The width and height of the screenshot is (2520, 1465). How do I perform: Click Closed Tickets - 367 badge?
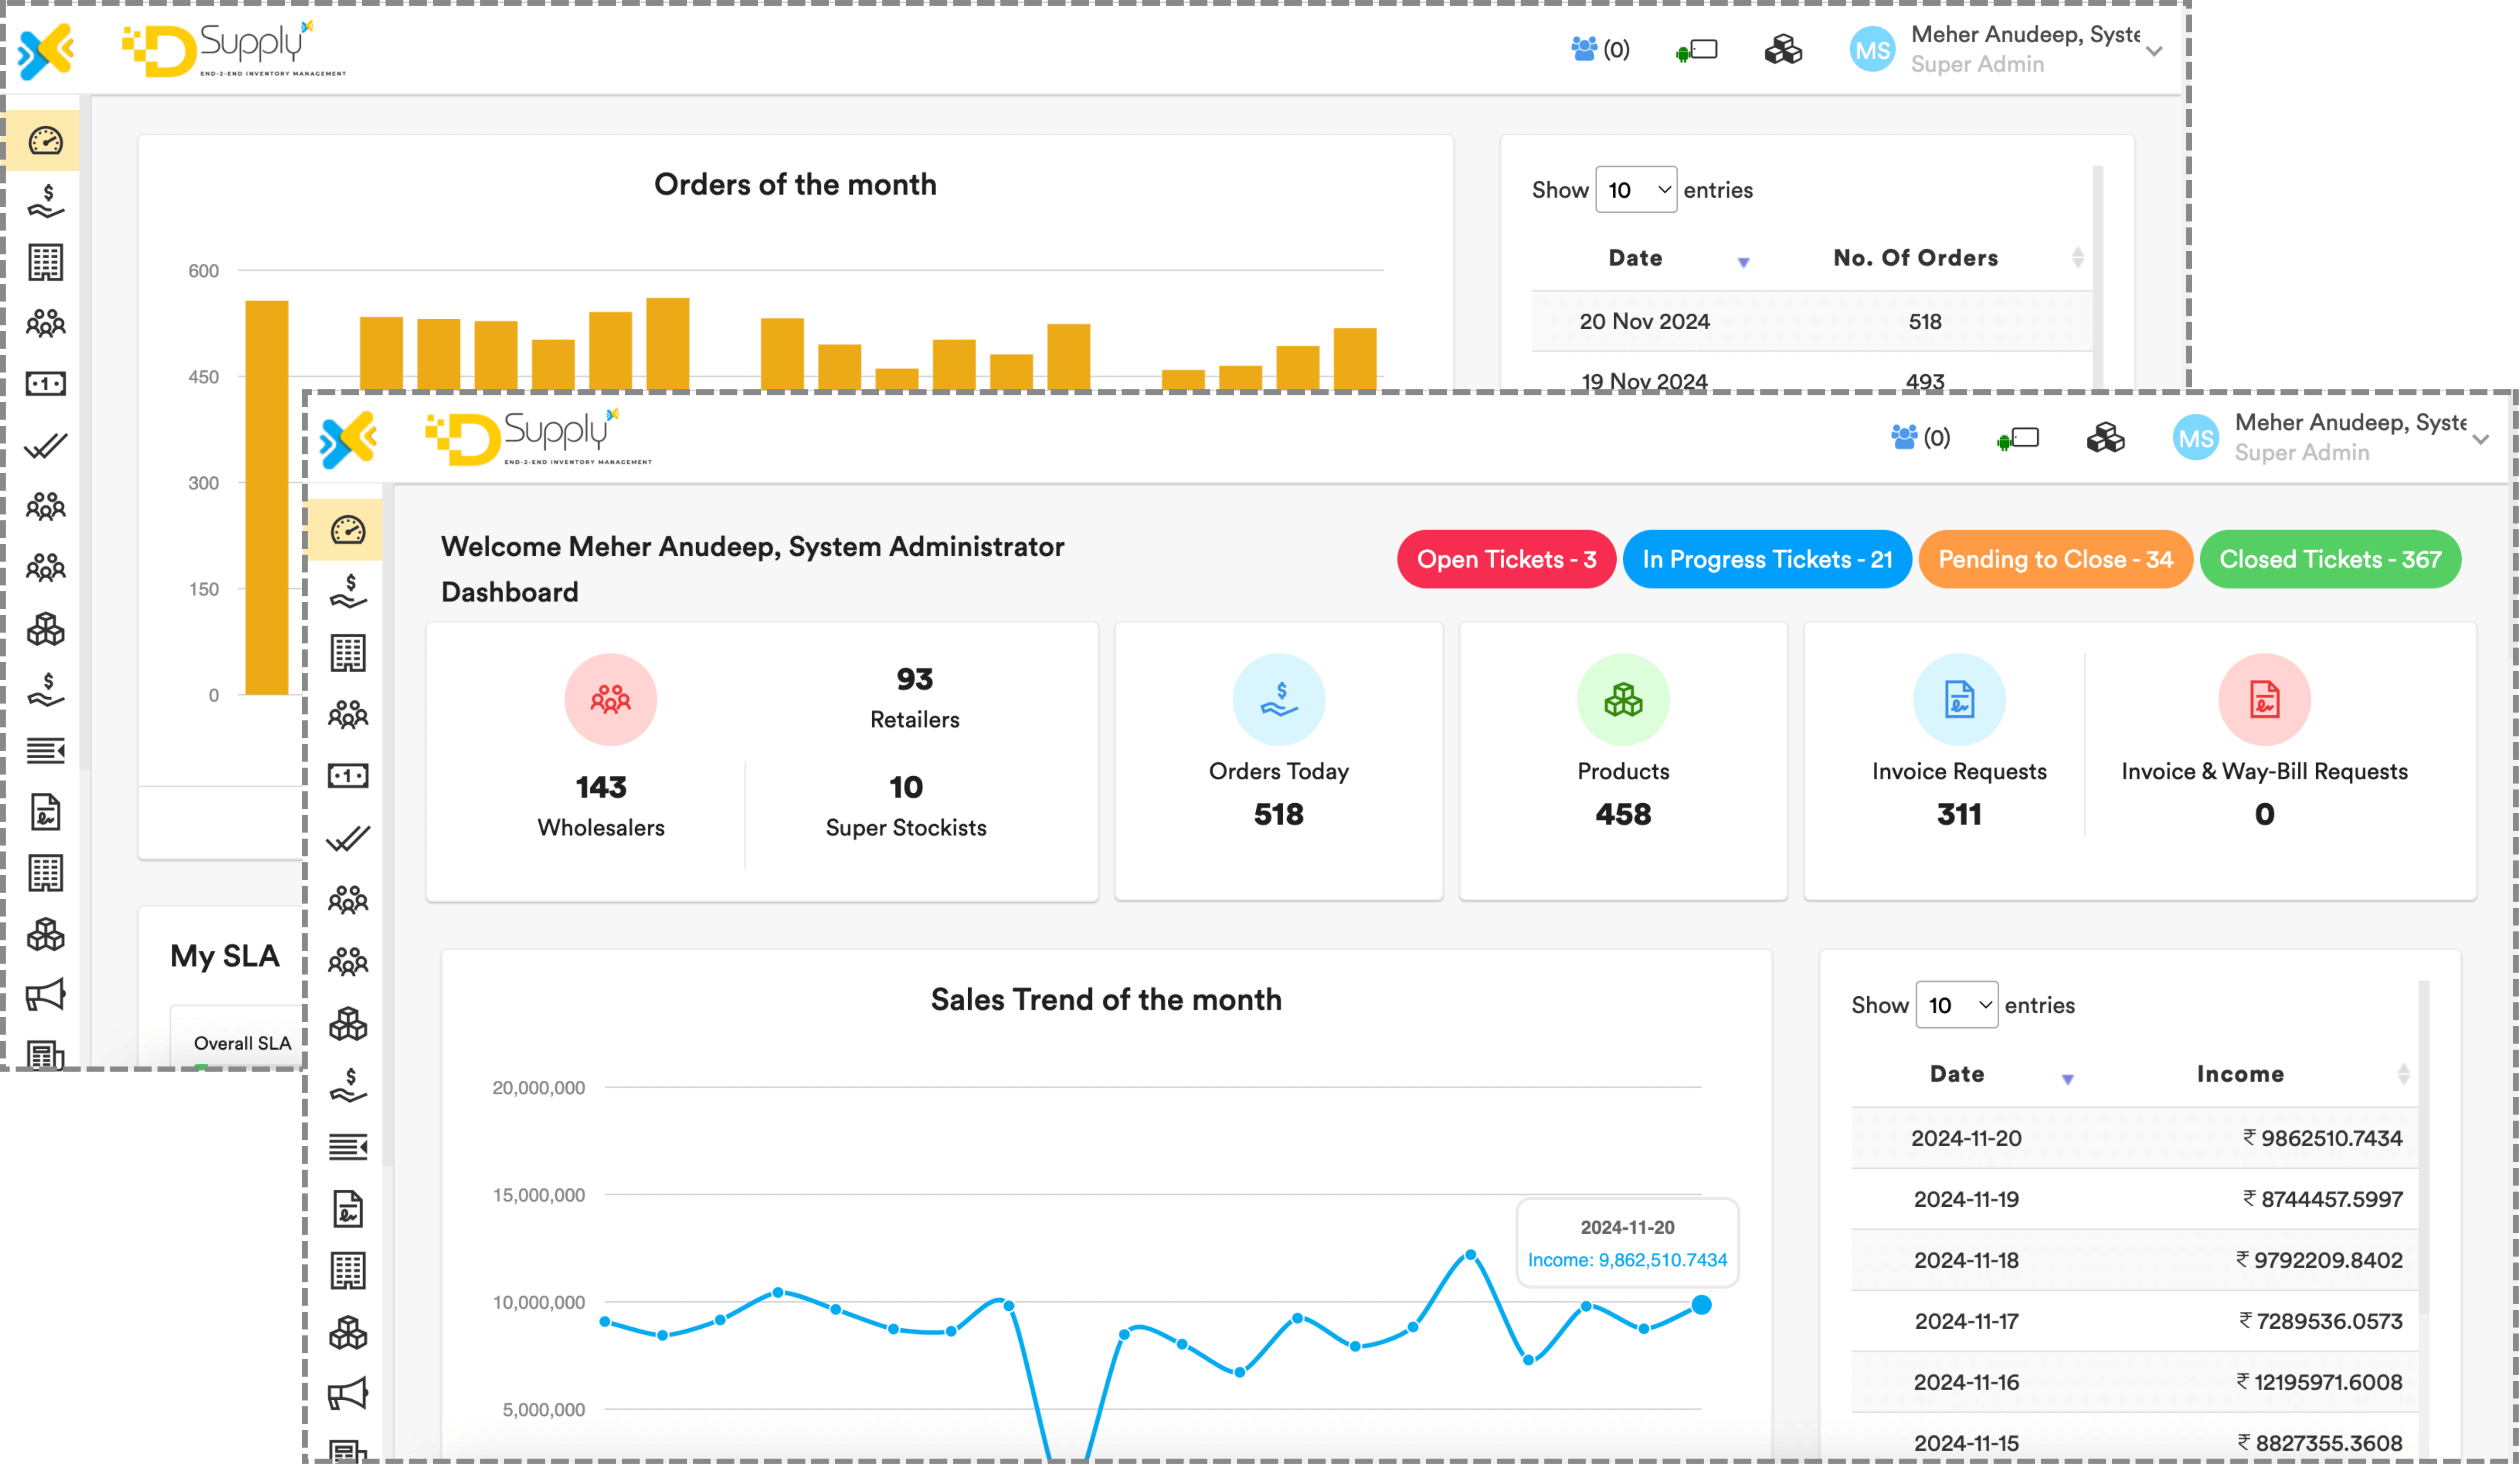[2330, 559]
